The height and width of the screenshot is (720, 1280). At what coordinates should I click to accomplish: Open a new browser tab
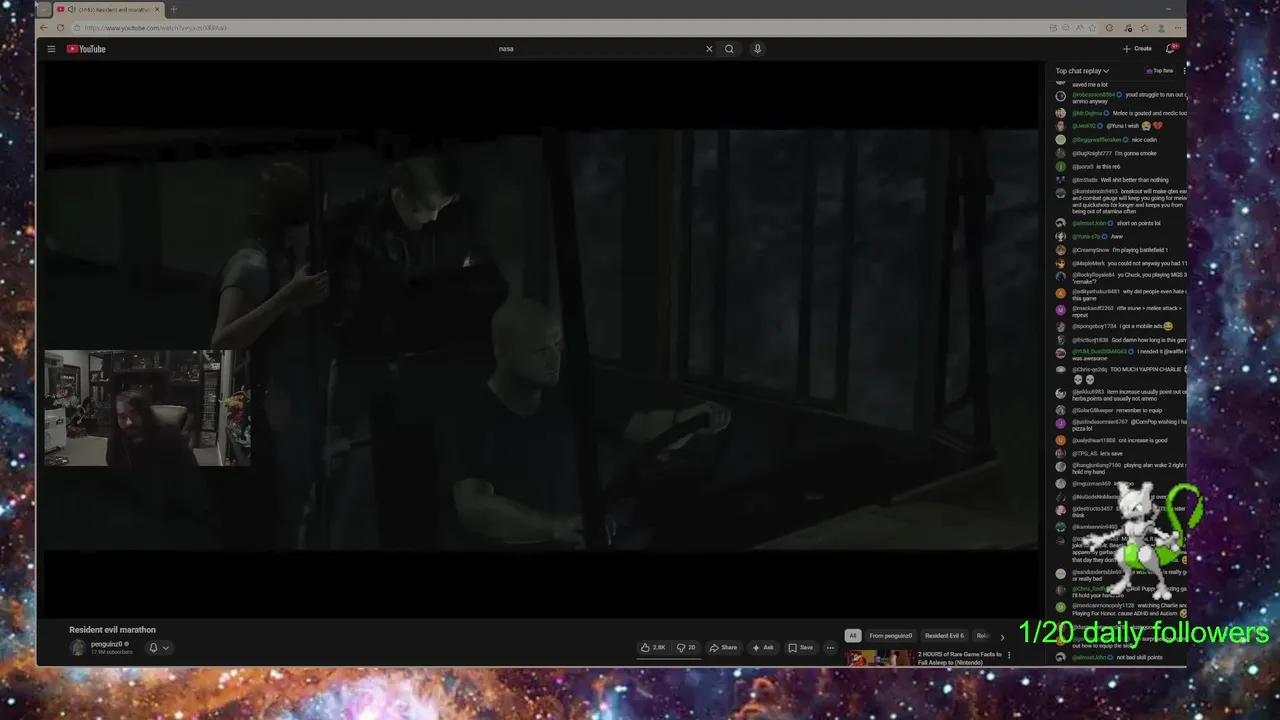pyautogui.click(x=173, y=9)
